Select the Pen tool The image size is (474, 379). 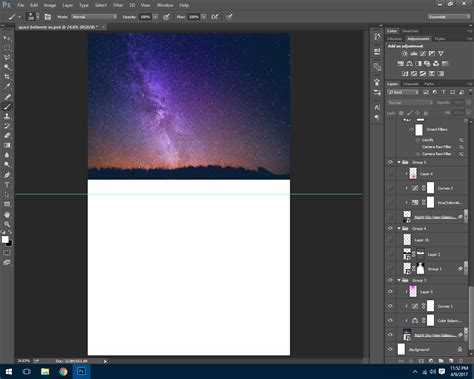[7, 175]
